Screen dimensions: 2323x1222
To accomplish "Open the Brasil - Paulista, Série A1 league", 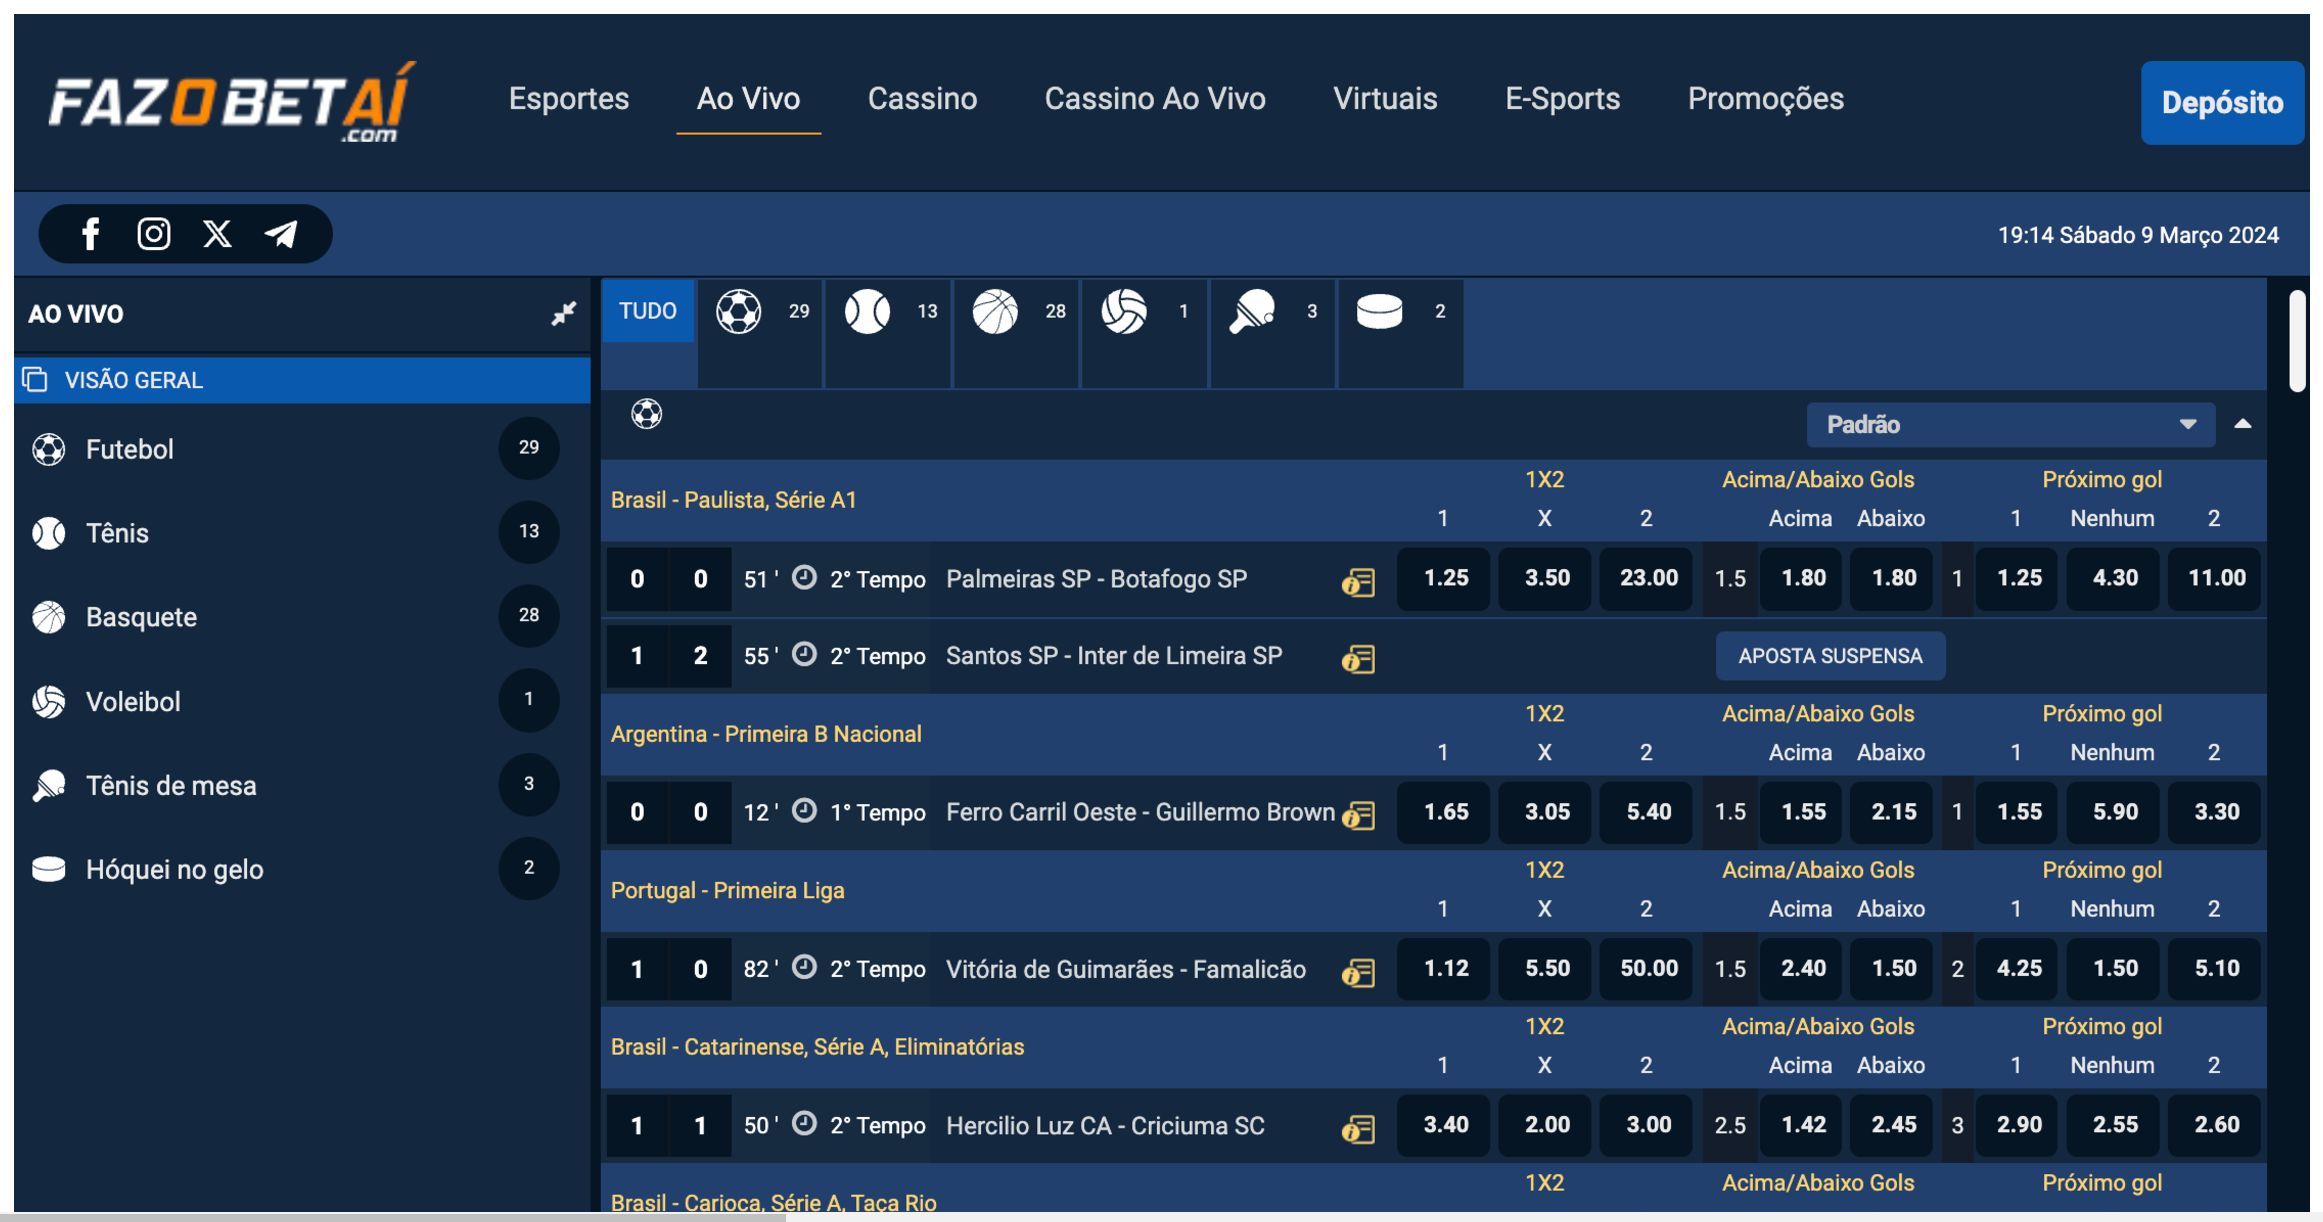I will click(x=734, y=500).
